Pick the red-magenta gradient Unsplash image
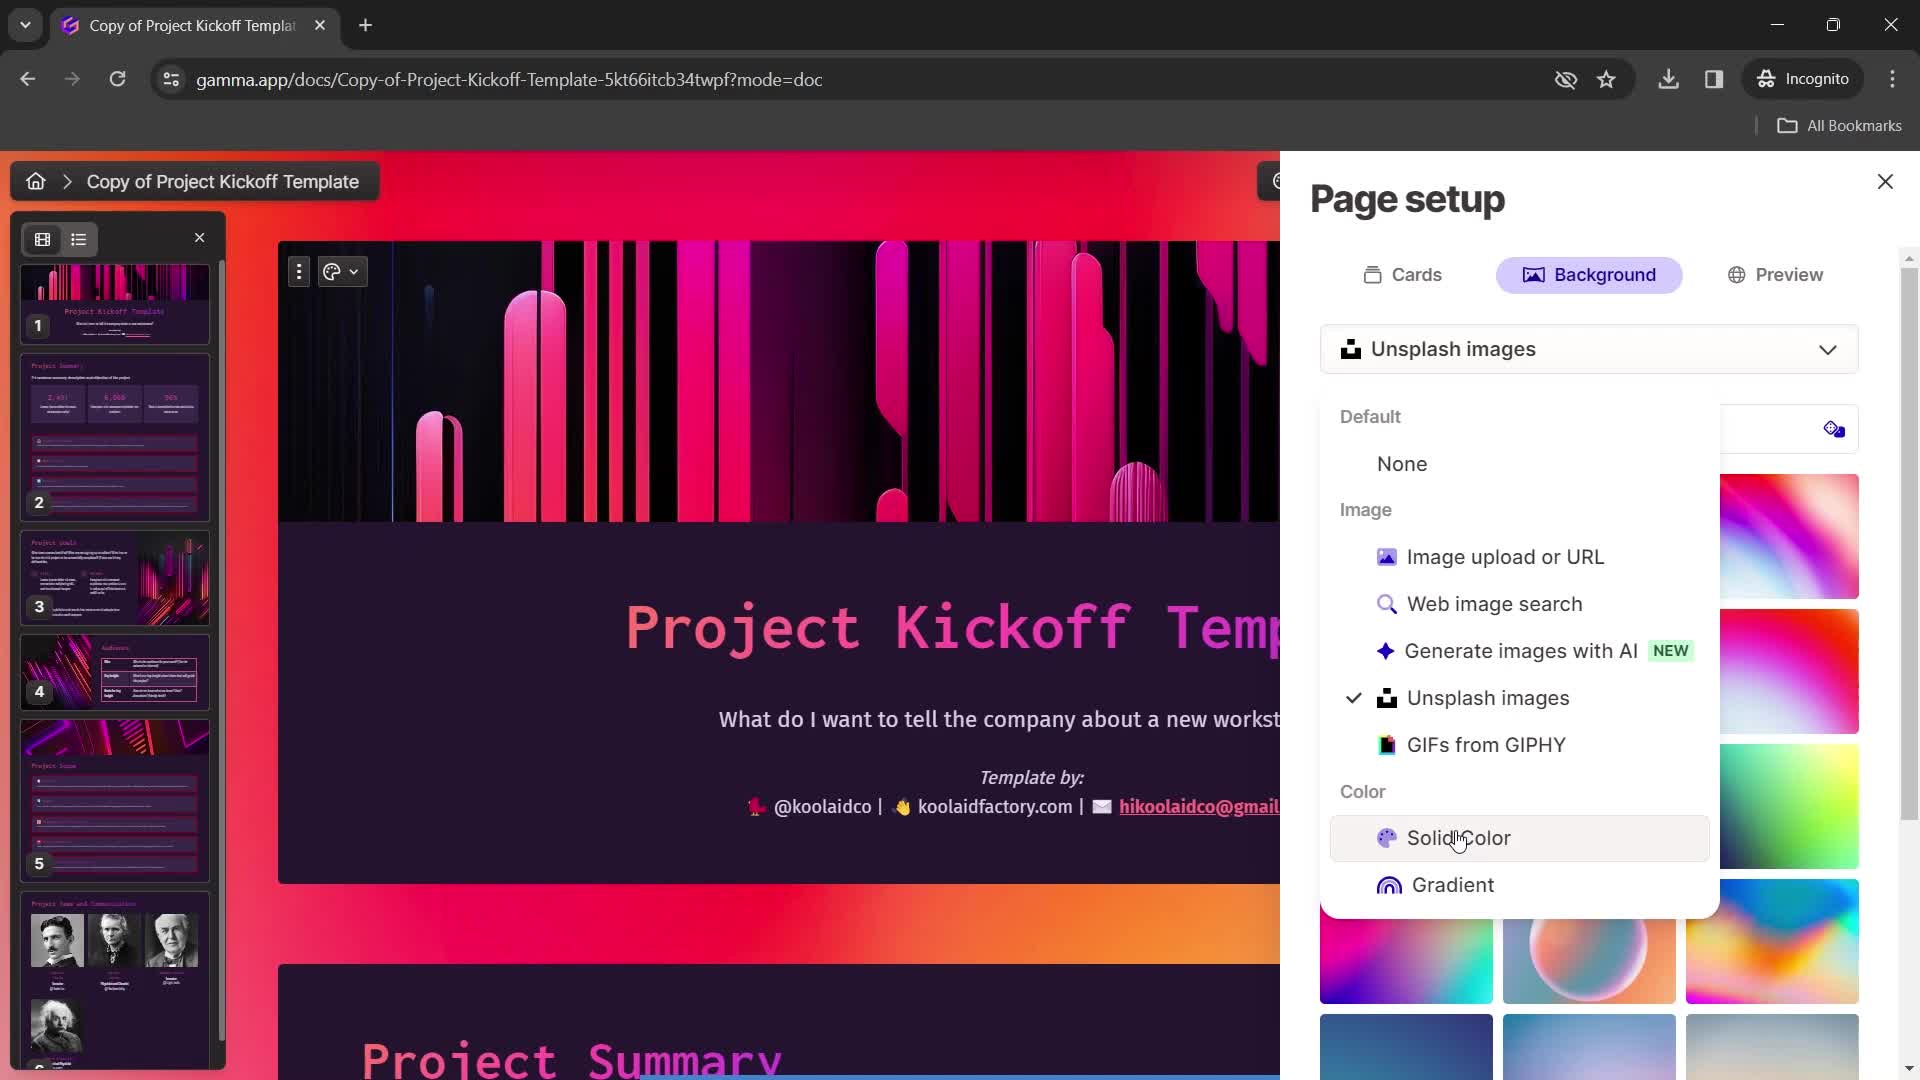This screenshot has height=1080, width=1920. pyautogui.click(x=1789, y=671)
